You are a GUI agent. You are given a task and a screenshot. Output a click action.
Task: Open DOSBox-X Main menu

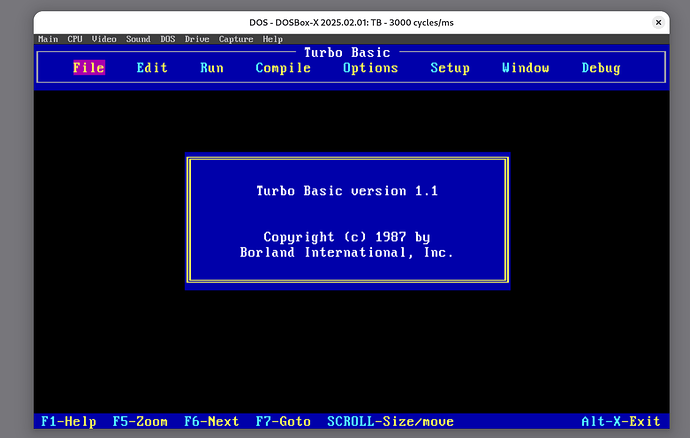point(48,39)
